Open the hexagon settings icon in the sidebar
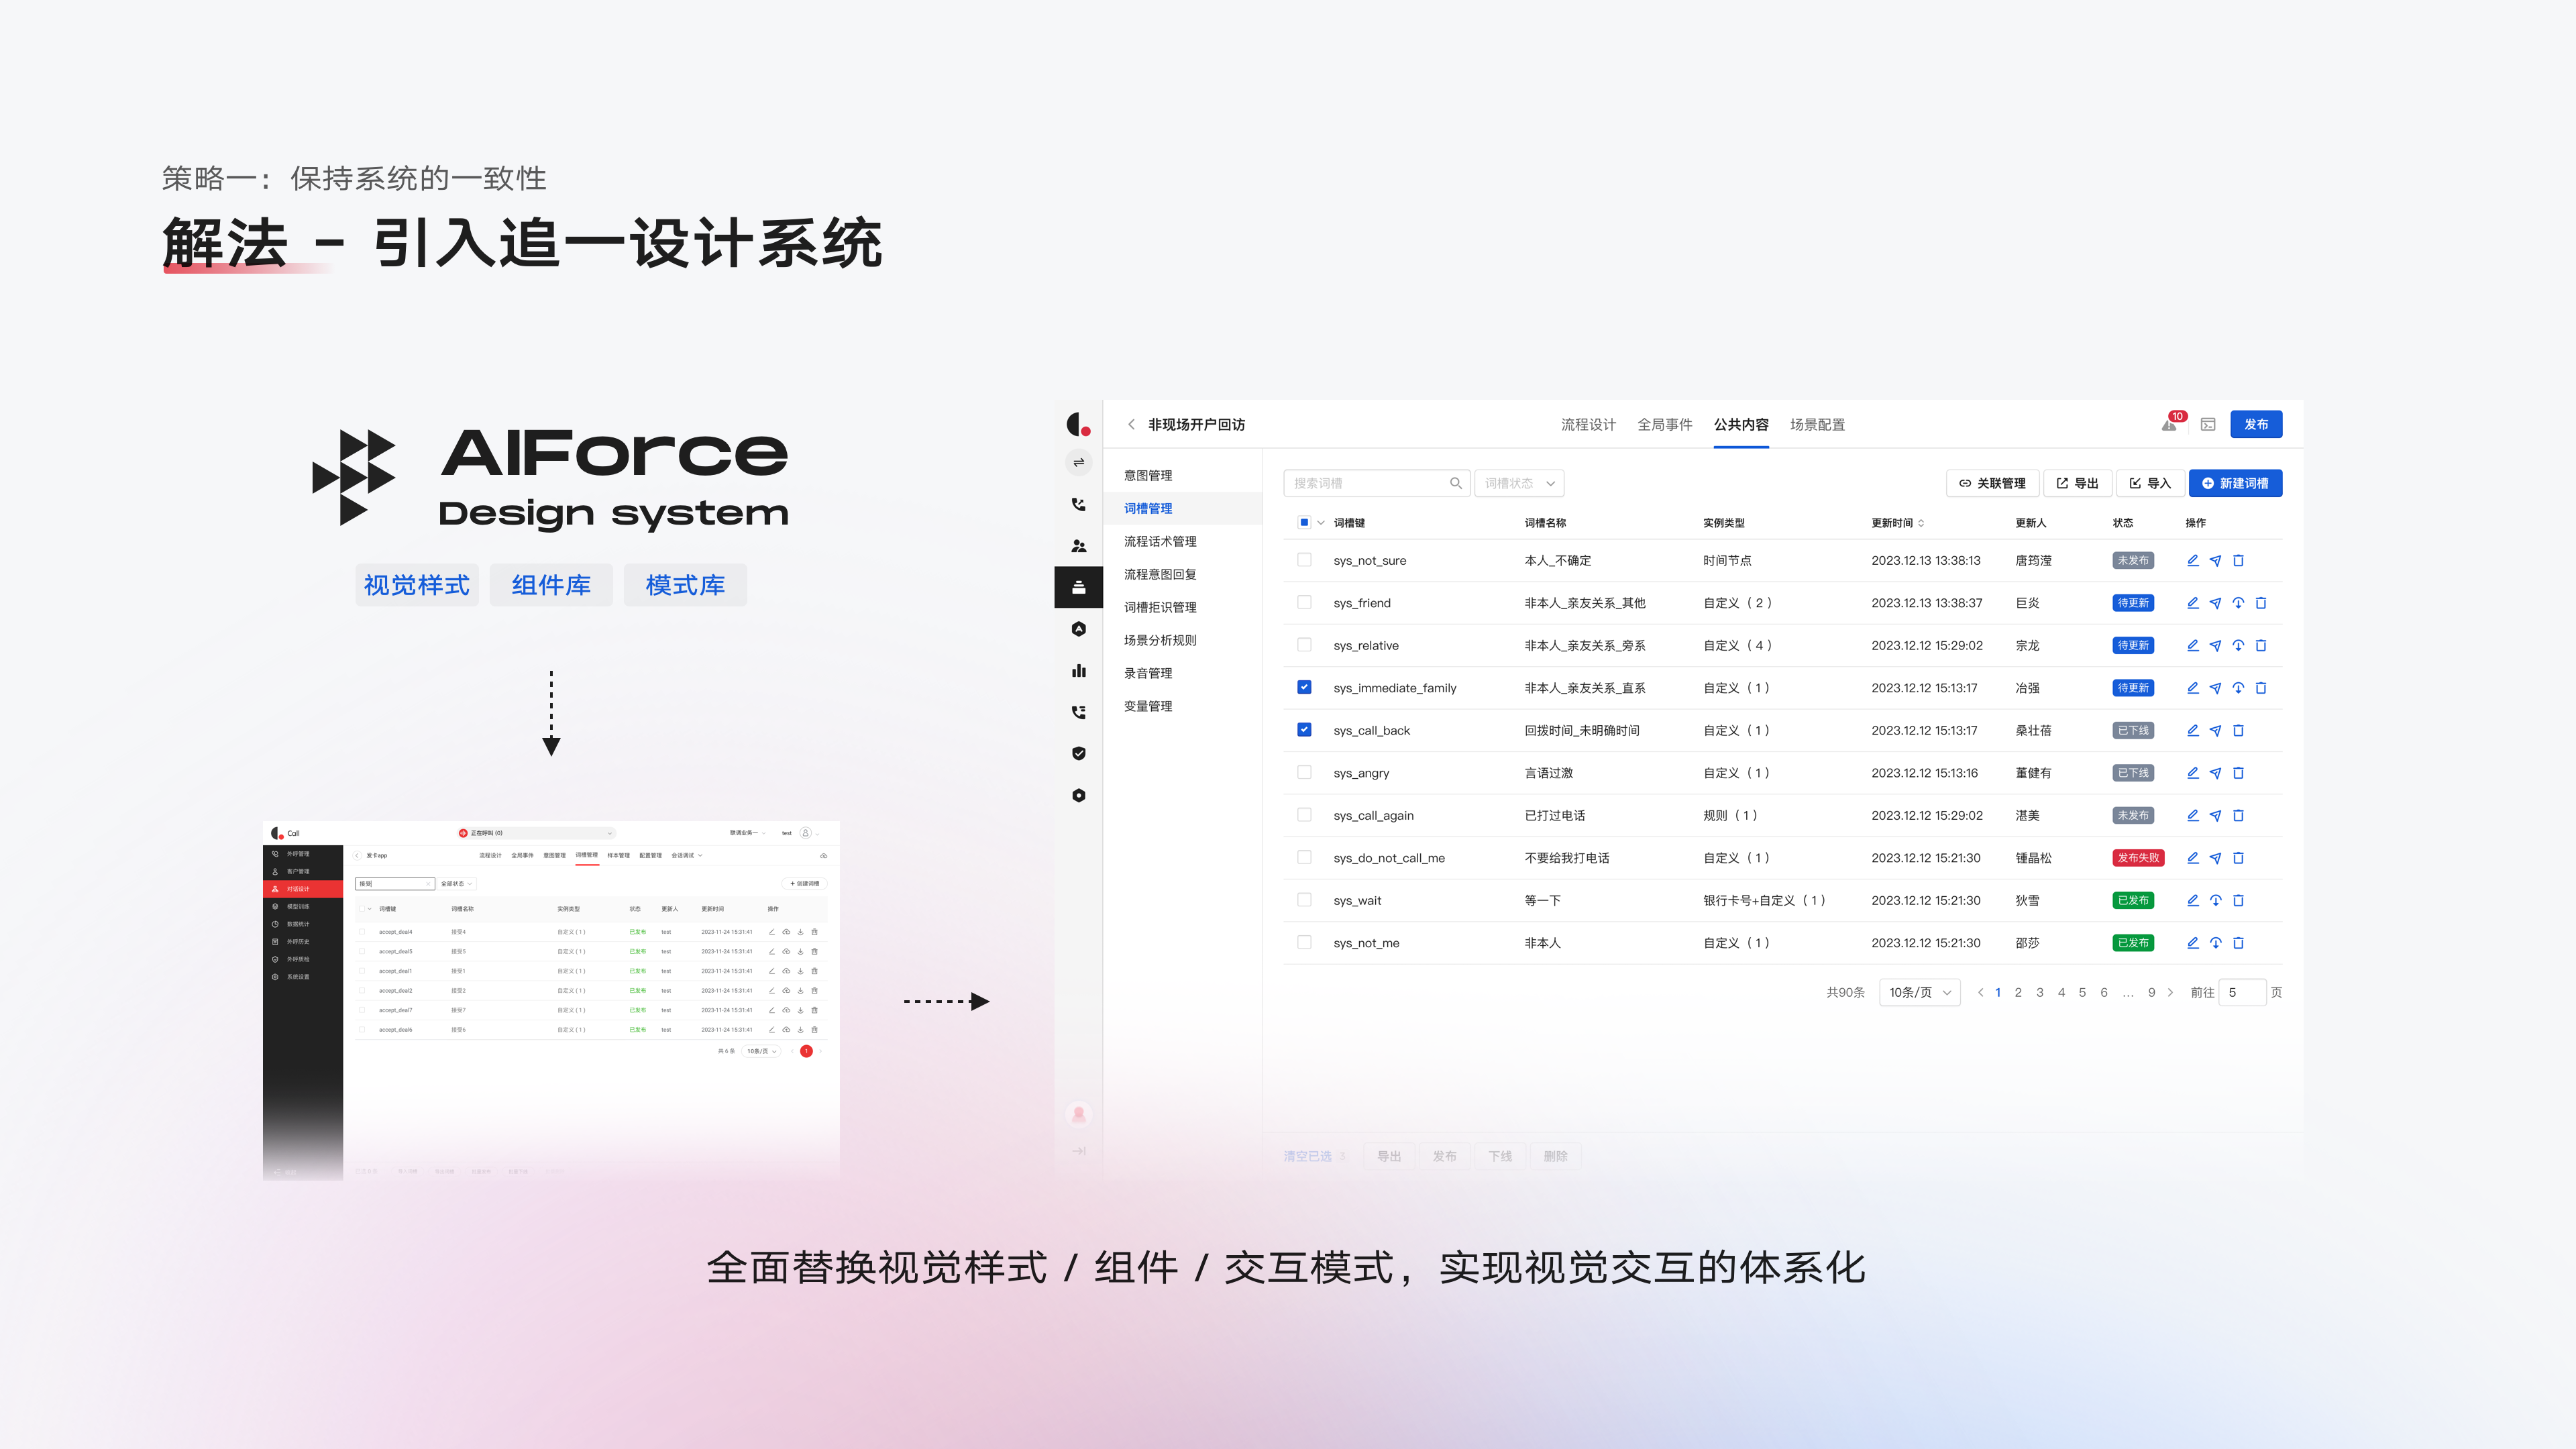Screen dimensions: 2576x1449 [x=1078, y=795]
